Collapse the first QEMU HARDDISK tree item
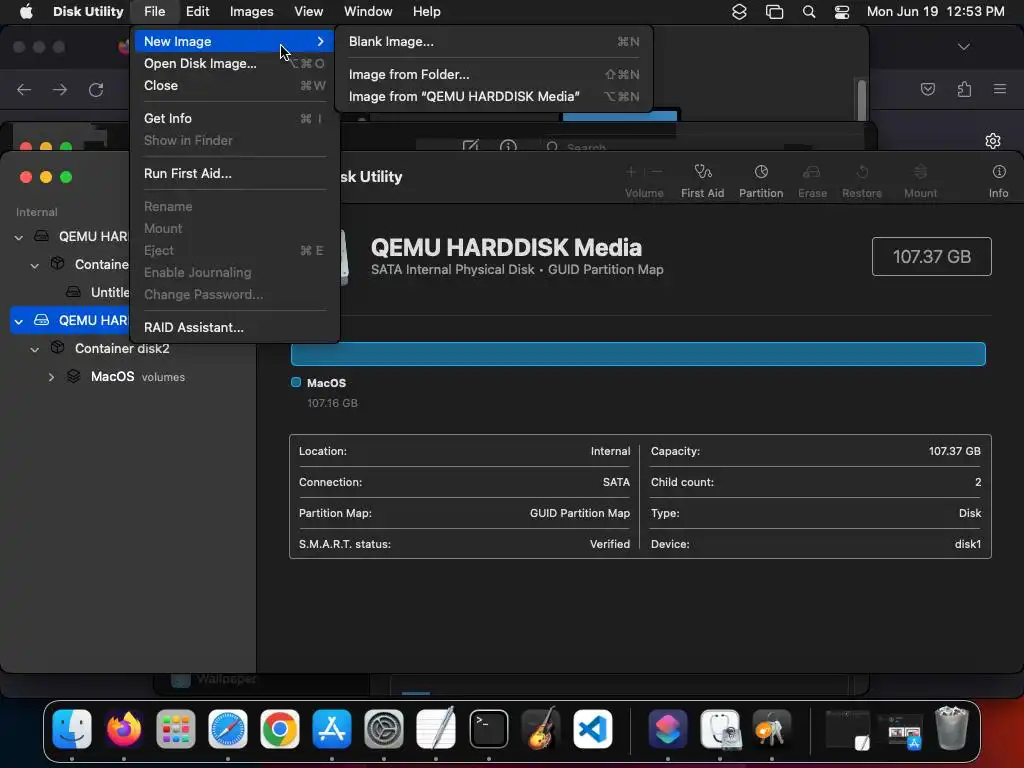This screenshot has width=1024, height=768. point(18,237)
